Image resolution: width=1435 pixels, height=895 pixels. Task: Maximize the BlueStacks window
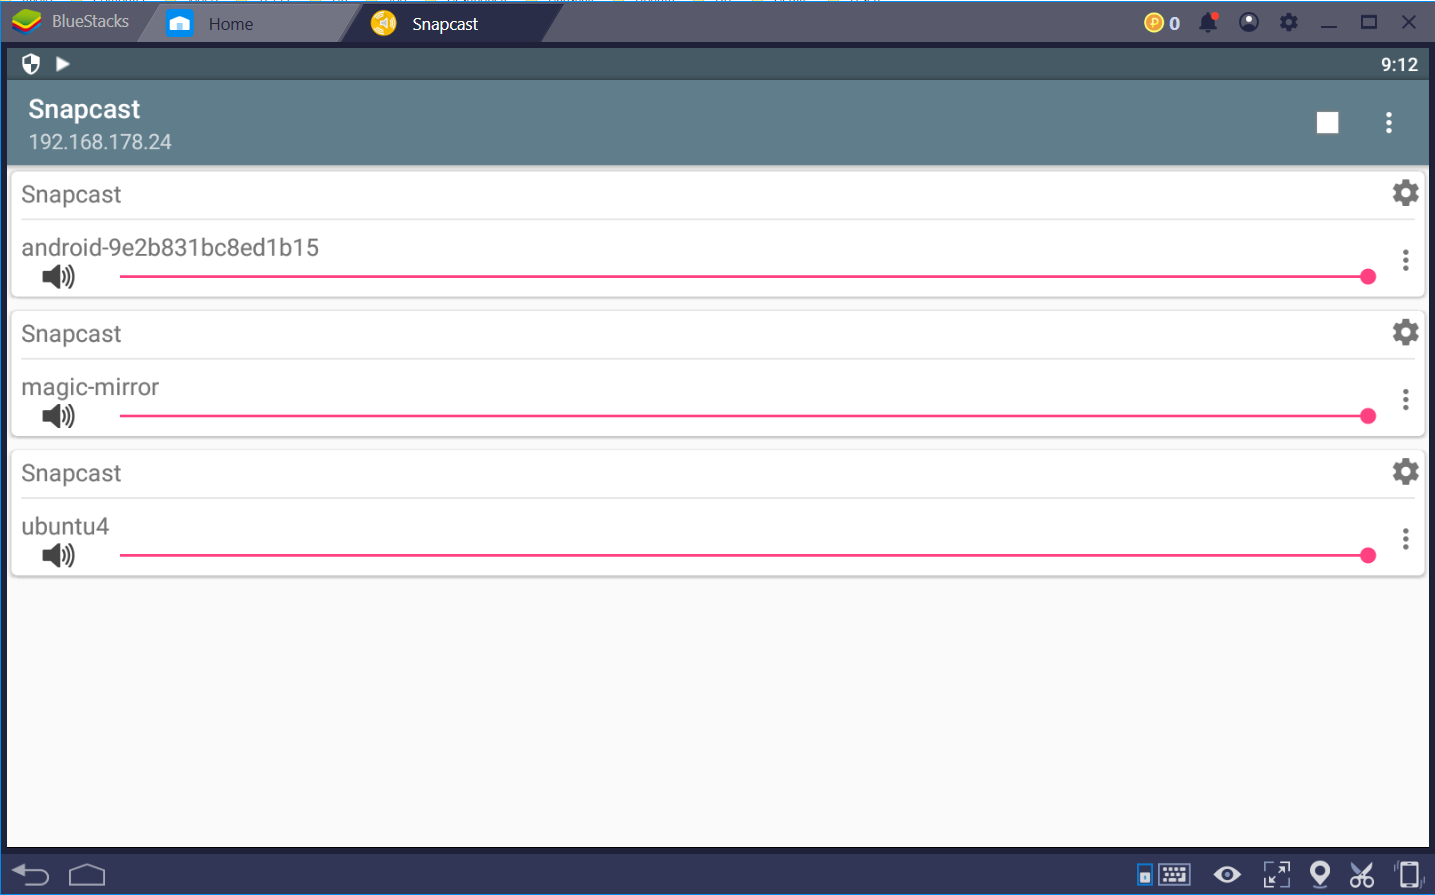(1368, 22)
